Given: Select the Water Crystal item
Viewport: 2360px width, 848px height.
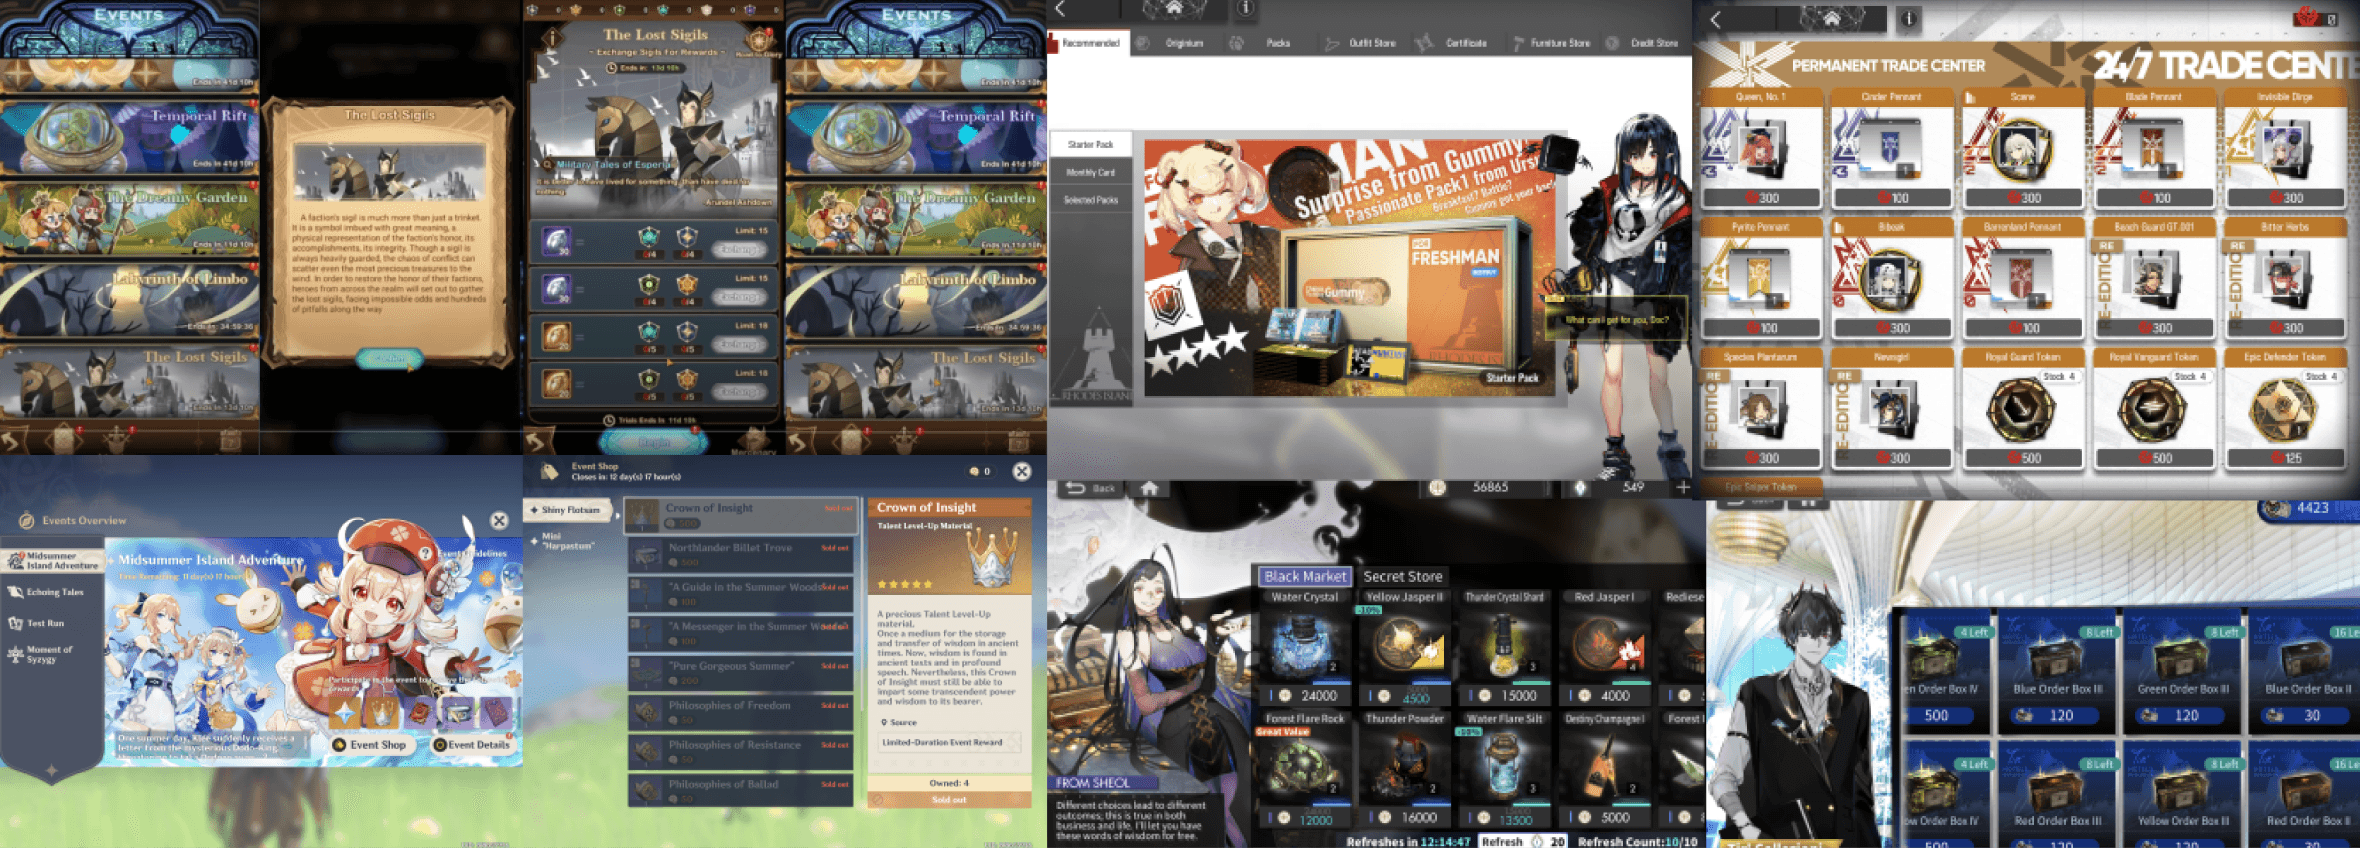Looking at the screenshot, I should [1304, 648].
